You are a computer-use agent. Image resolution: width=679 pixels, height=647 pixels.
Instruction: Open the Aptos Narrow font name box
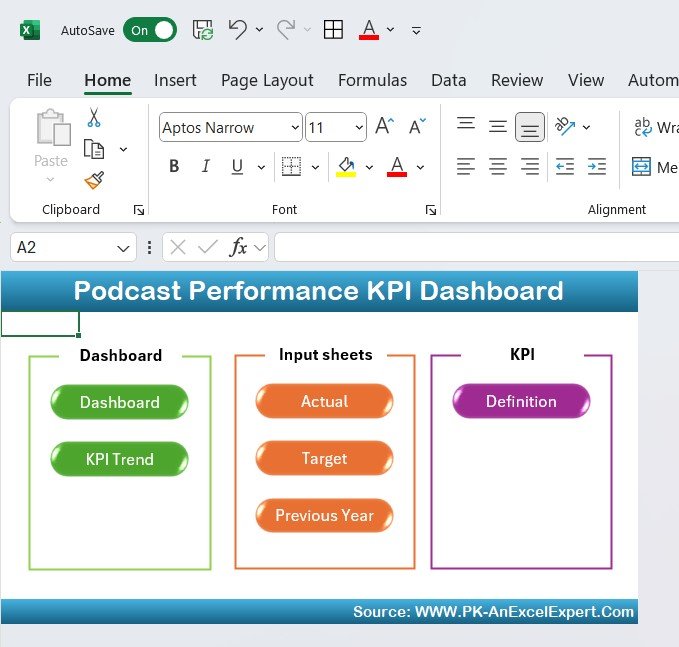click(x=230, y=127)
